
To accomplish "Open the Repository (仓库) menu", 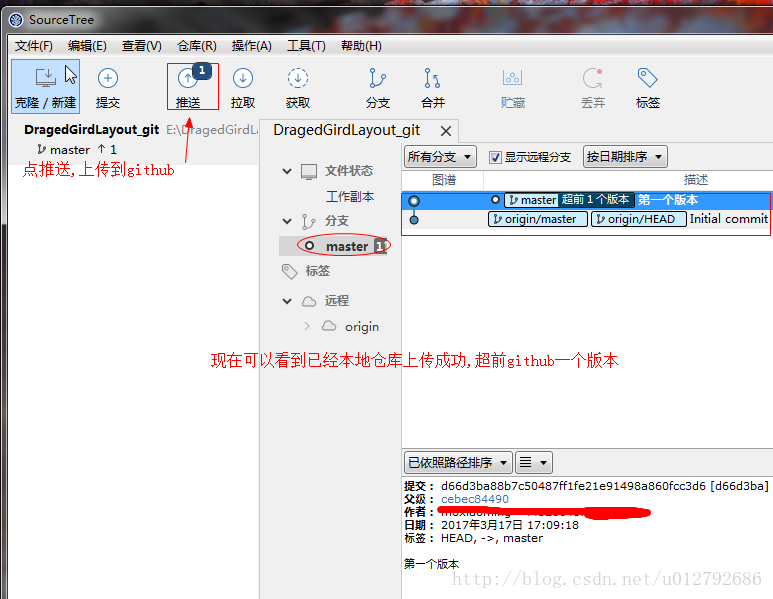I will (196, 46).
